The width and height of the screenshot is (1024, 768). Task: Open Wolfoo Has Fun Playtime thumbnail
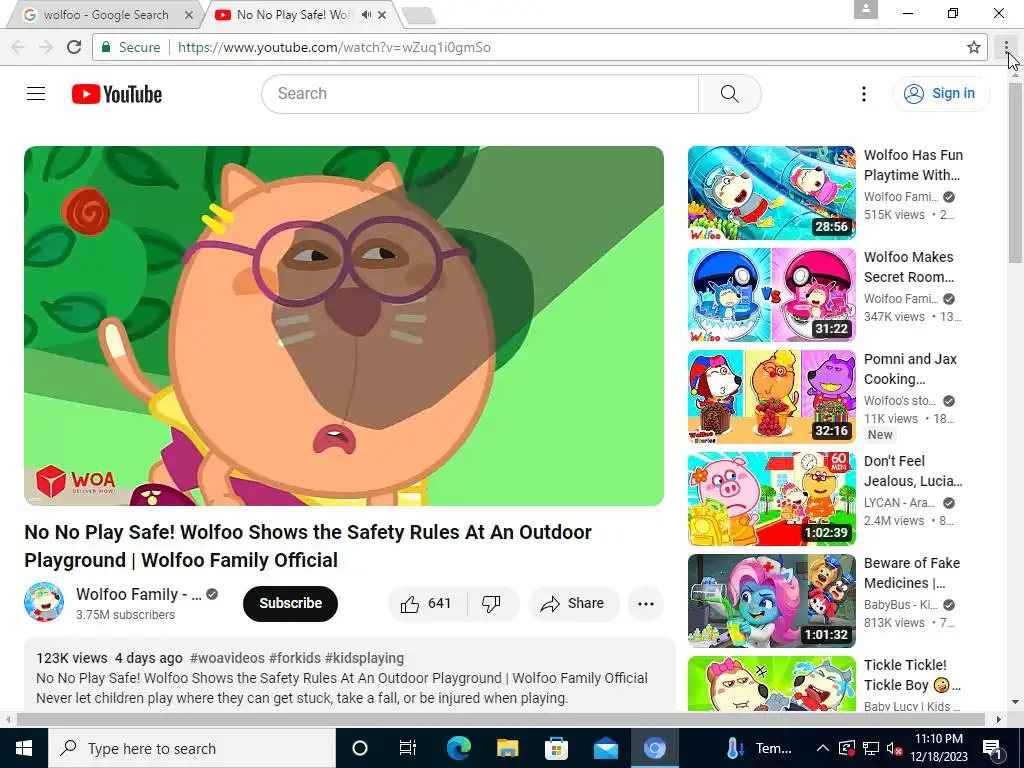(x=771, y=193)
